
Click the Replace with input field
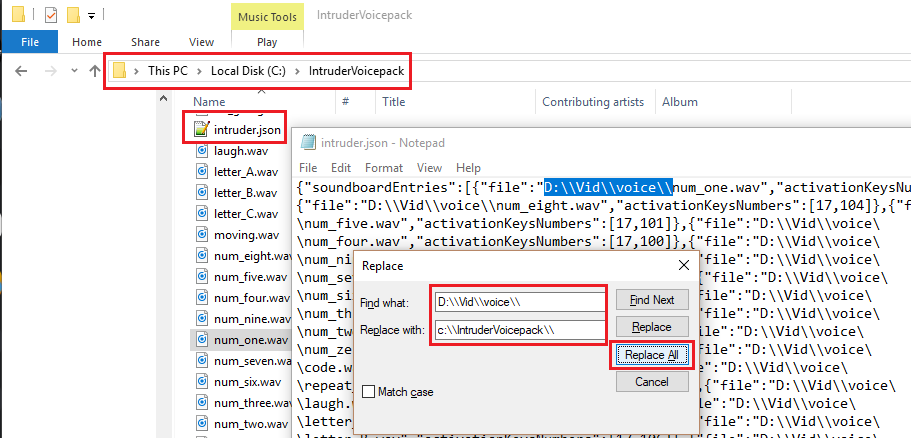click(519, 329)
